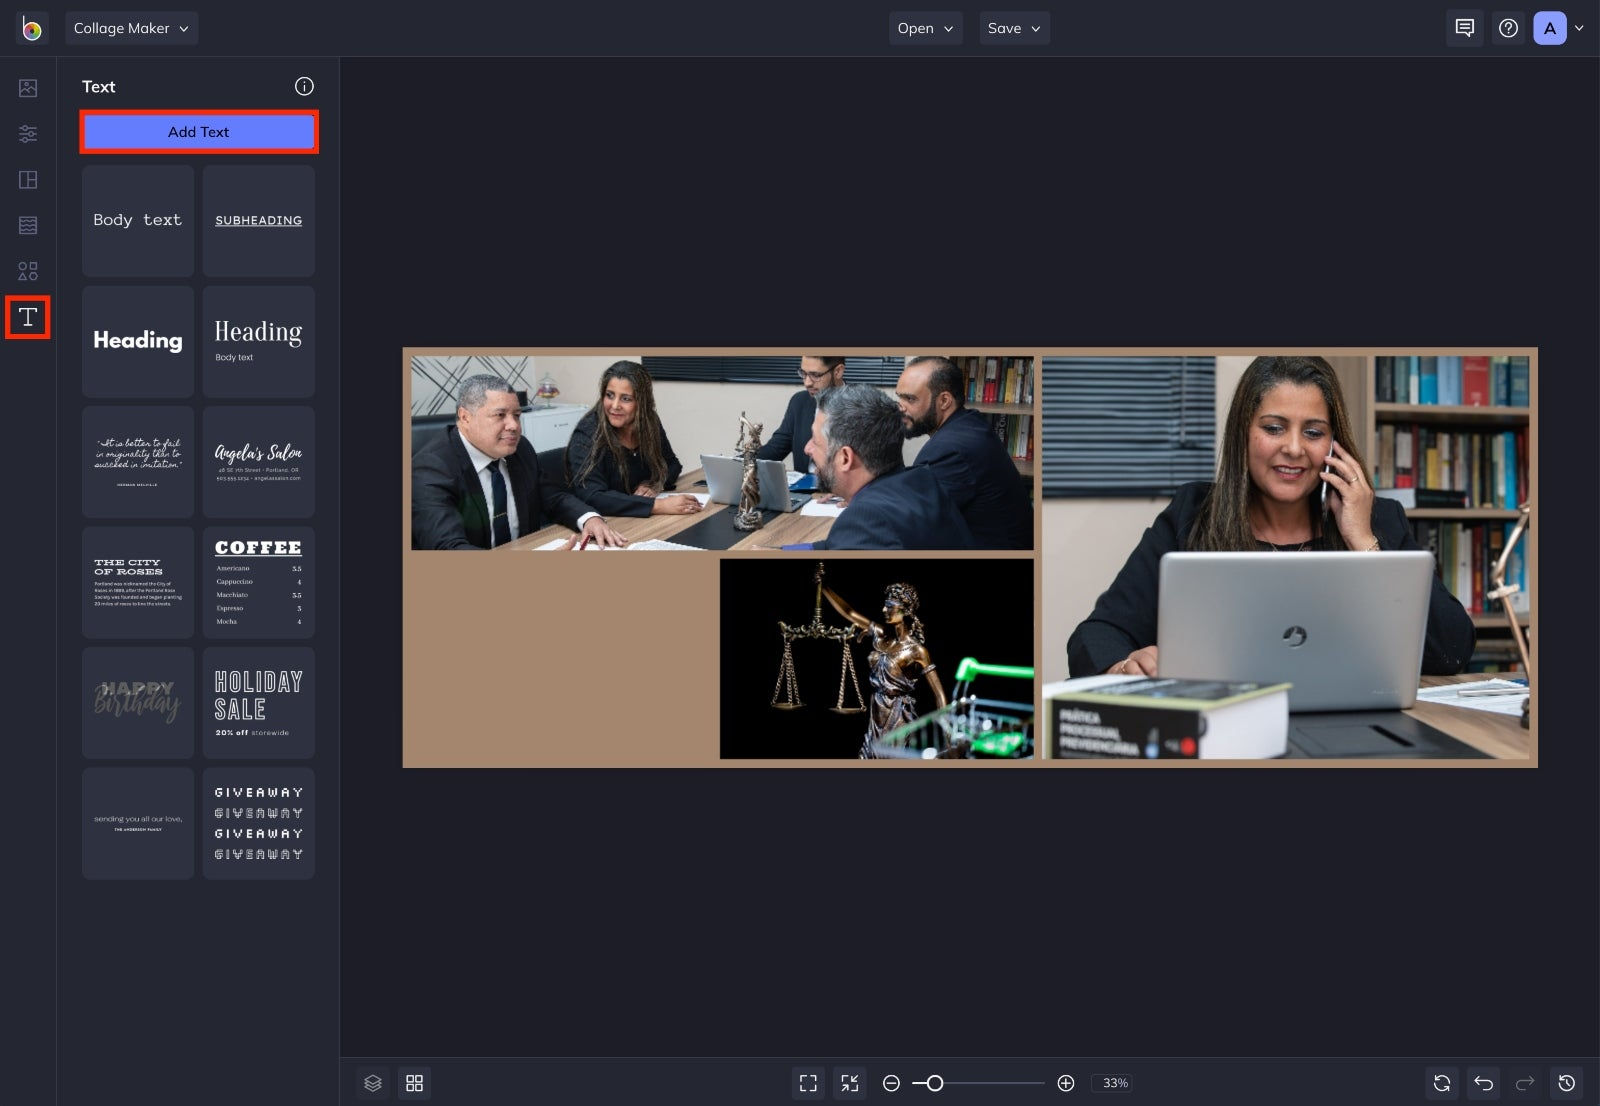Select the Lady Justice statue photo
The height and width of the screenshot is (1106, 1600).
[x=877, y=658]
